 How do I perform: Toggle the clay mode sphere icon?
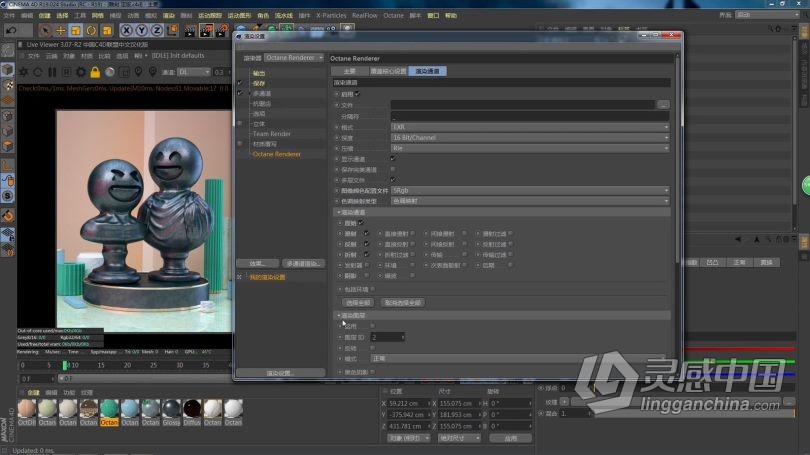tap(110, 72)
